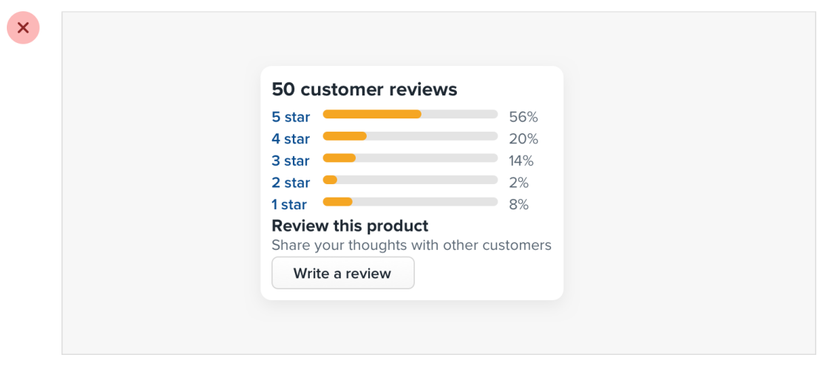825x366 pixels.
Task: Click the 2 star rating progress bar
Action: pyautogui.click(x=410, y=180)
